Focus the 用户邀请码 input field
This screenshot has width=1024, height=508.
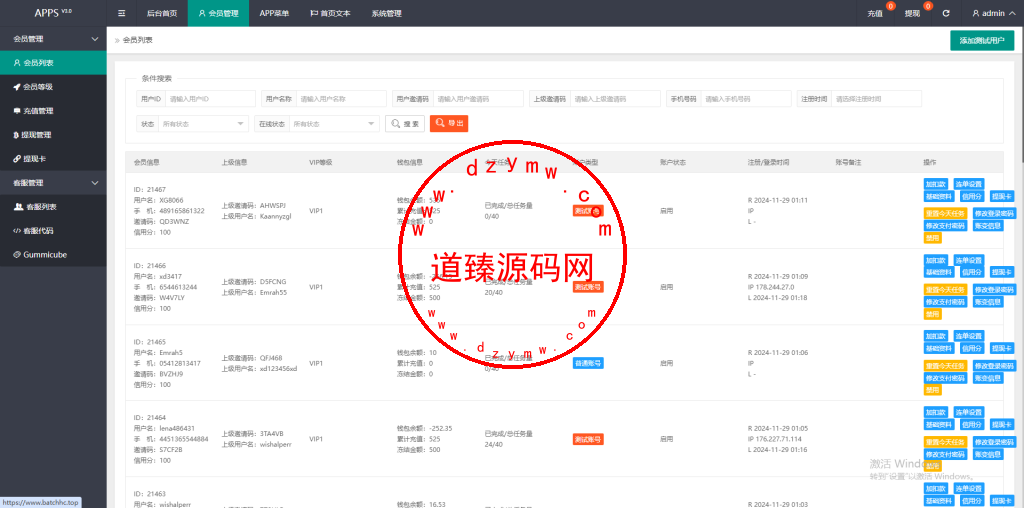pyautogui.click(x=478, y=99)
